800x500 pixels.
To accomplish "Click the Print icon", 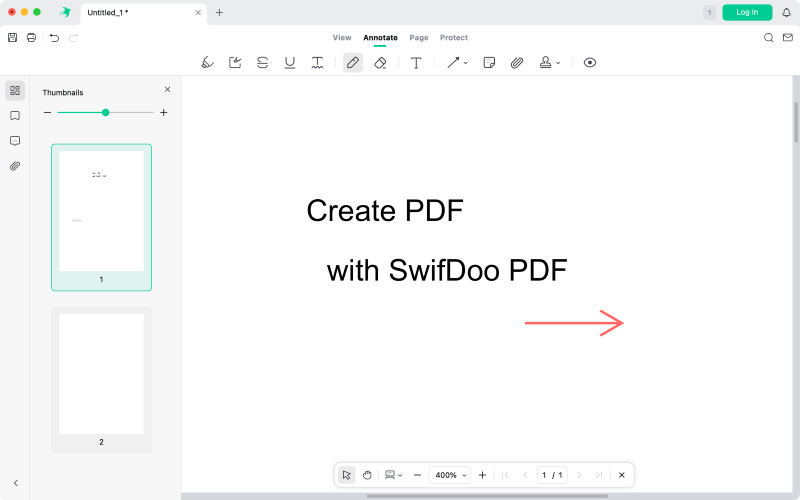I will click(31, 37).
